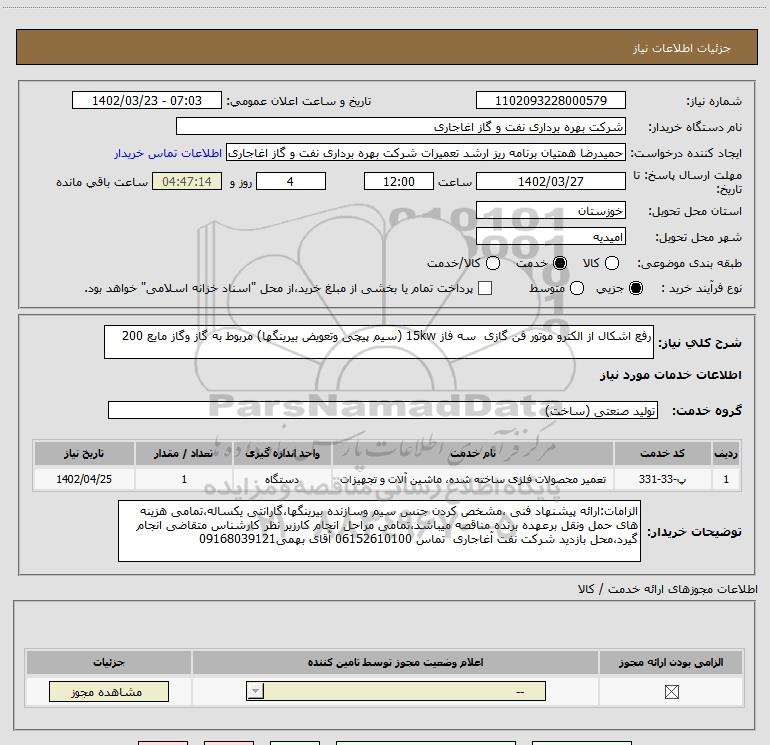The width and height of the screenshot is (770, 745).
Task: Click the واحد اندازه گیری column header
Action: 282,453
